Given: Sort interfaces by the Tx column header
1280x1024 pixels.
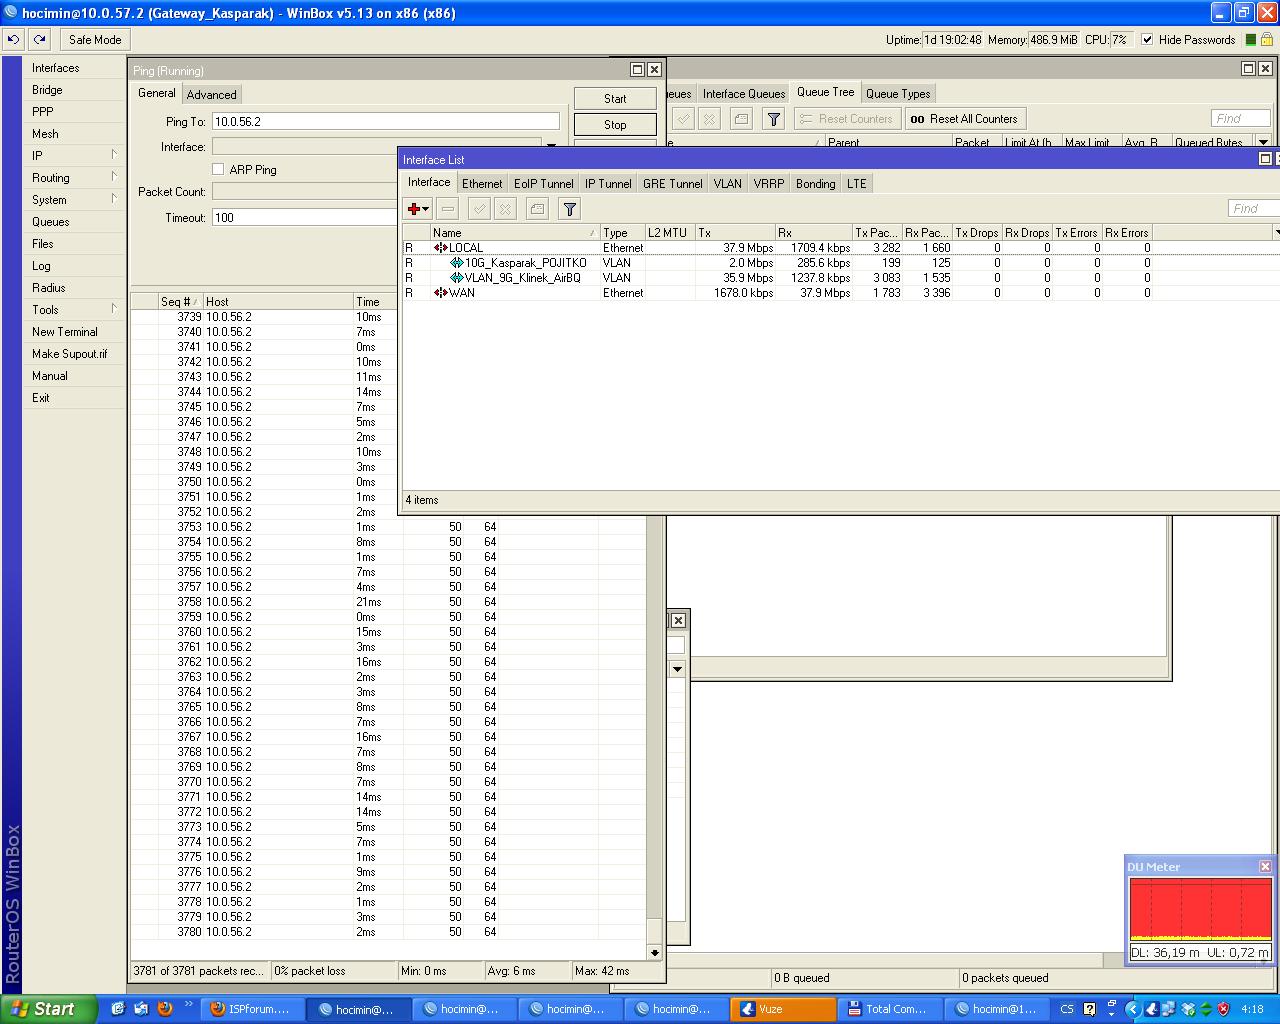Looking at the screenshot, I should click(x=735, y=232).
